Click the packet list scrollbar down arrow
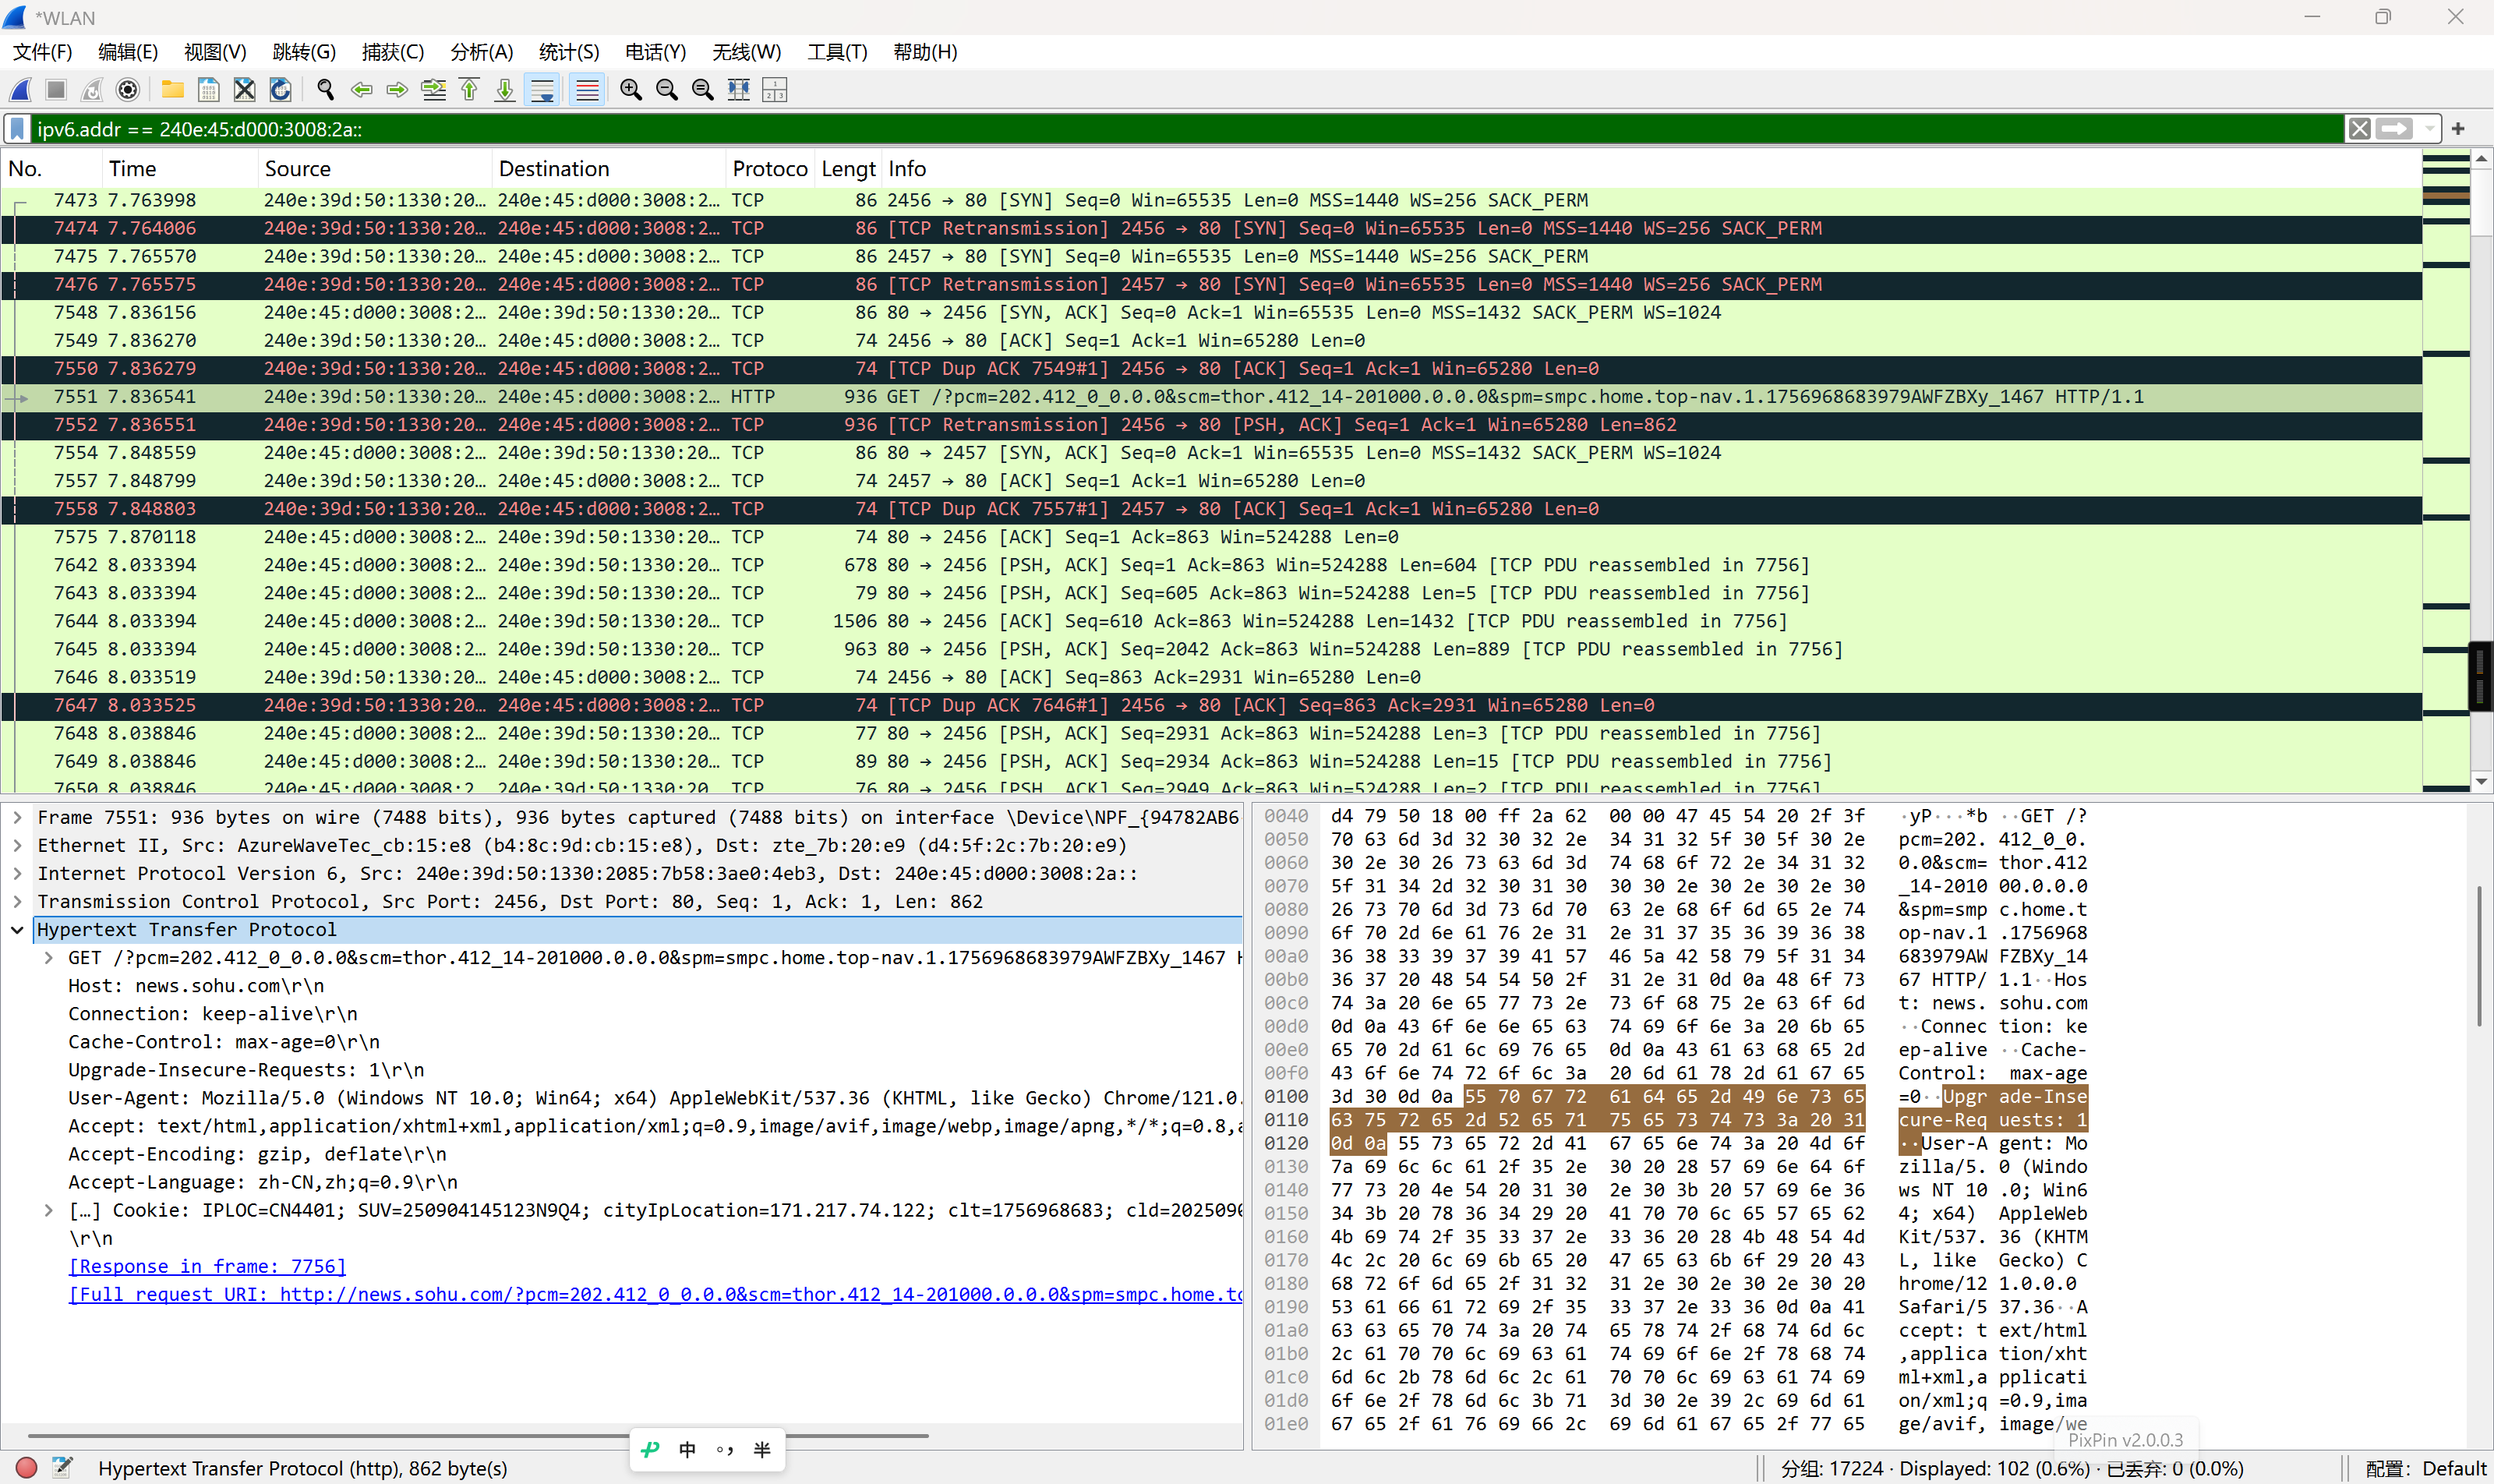This screenshot has width=2494, height=1484. tap(2481, 782)
